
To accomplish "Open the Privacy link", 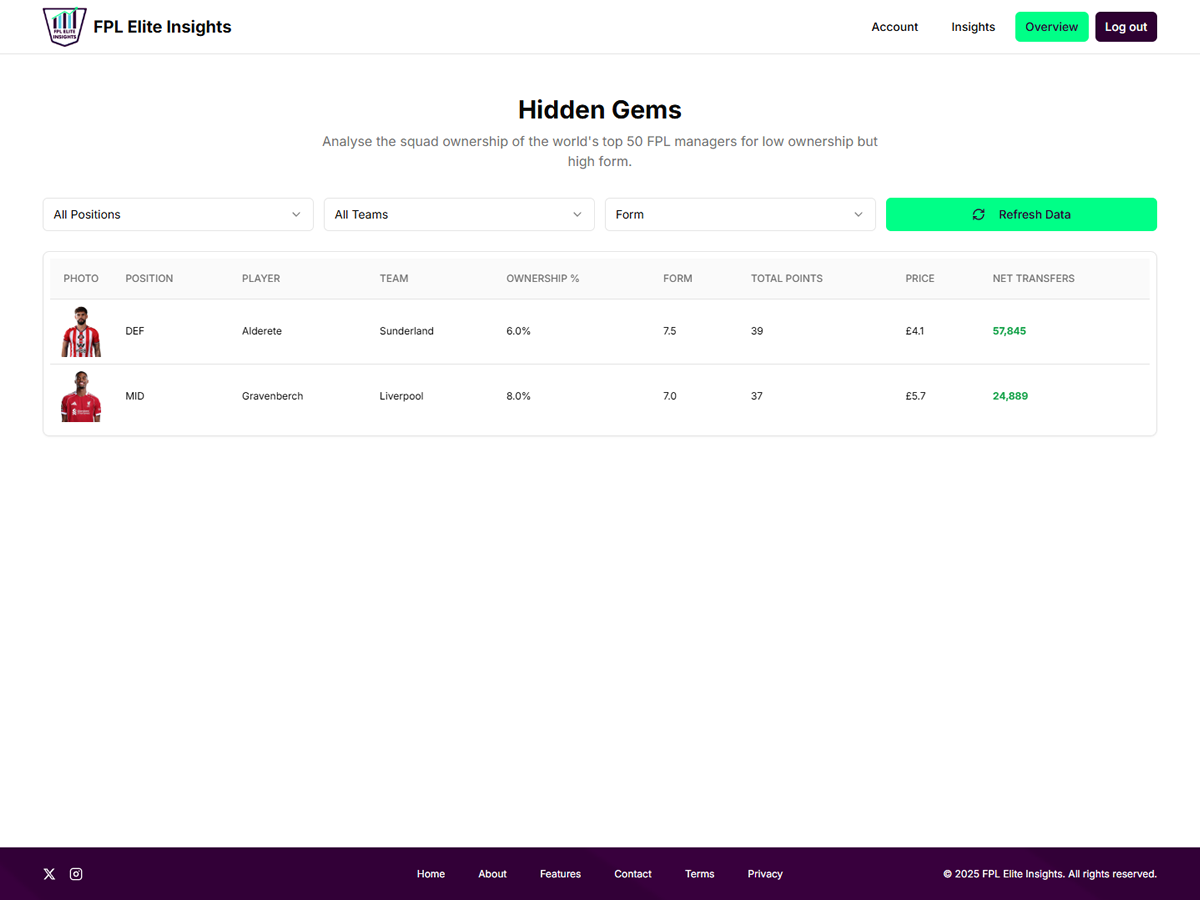I will 765,873.
